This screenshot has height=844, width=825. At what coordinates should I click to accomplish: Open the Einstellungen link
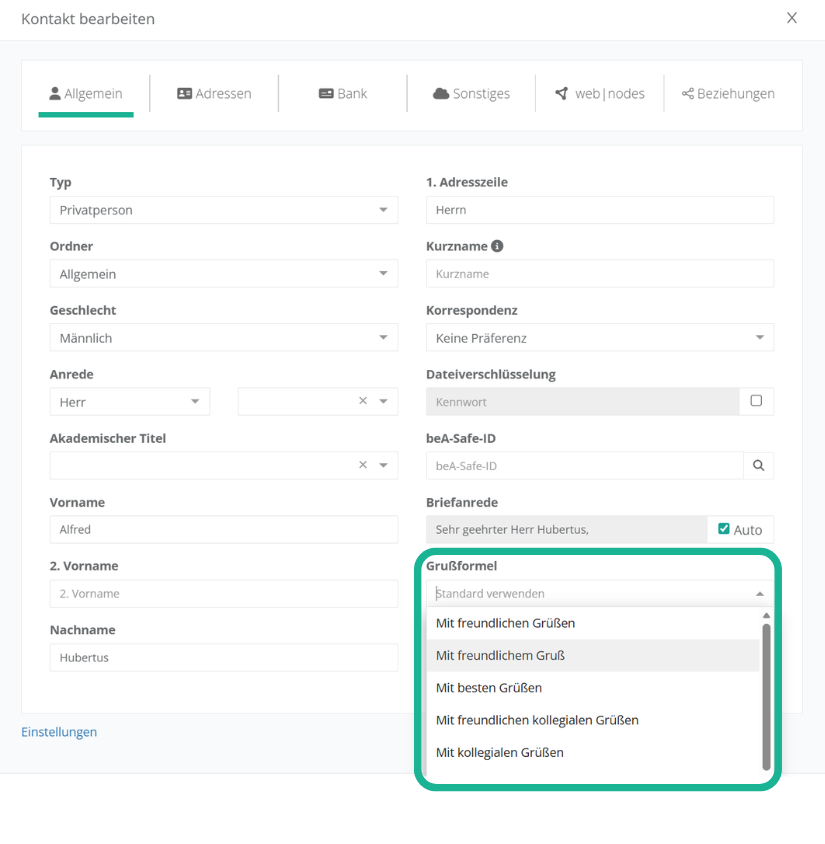[x=59, y=732]
